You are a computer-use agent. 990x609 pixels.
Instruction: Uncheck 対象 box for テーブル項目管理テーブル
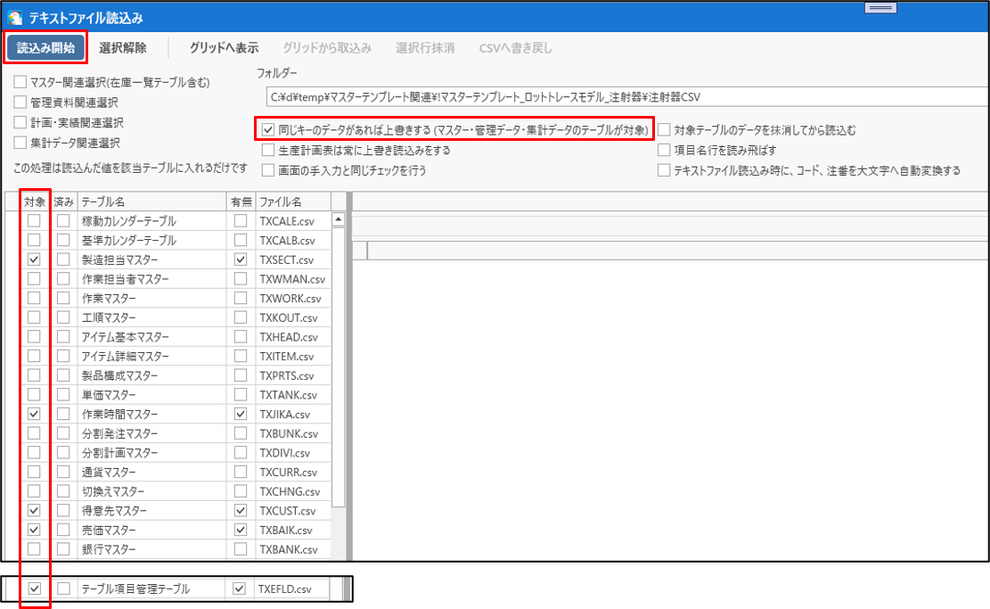(x=34, y=589)
